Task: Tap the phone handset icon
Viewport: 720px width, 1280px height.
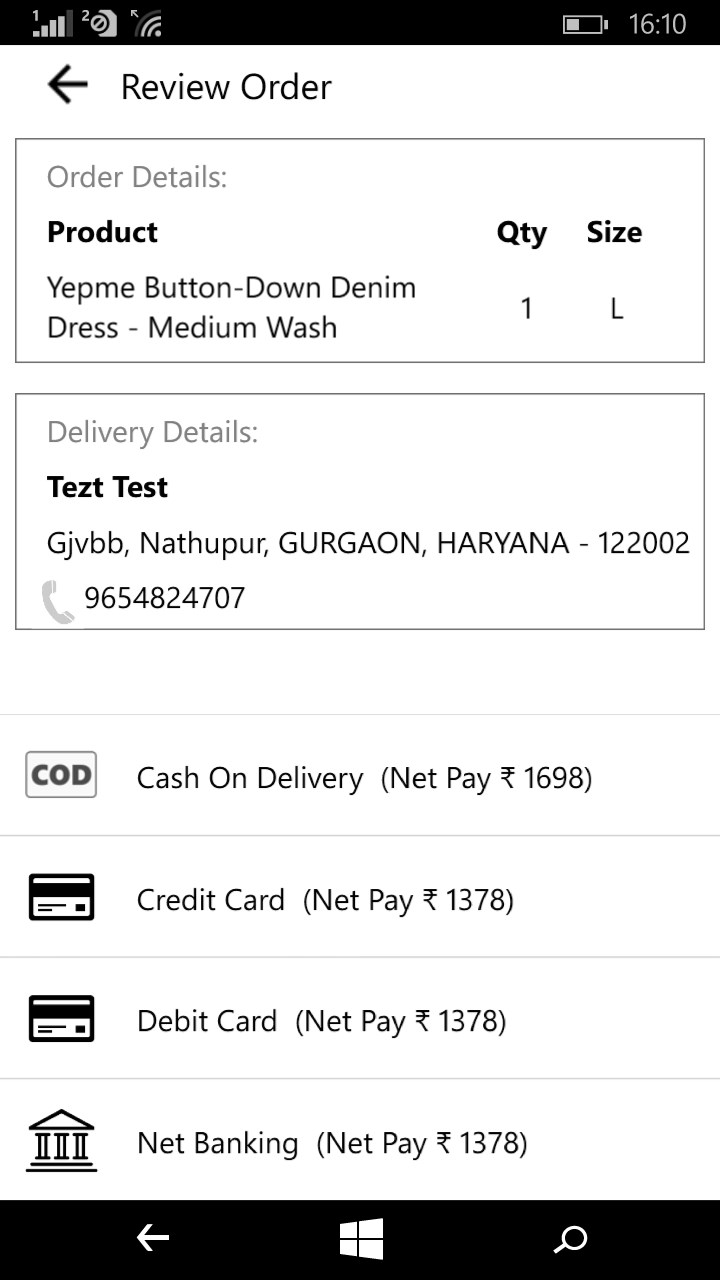Action: point(58,602)
